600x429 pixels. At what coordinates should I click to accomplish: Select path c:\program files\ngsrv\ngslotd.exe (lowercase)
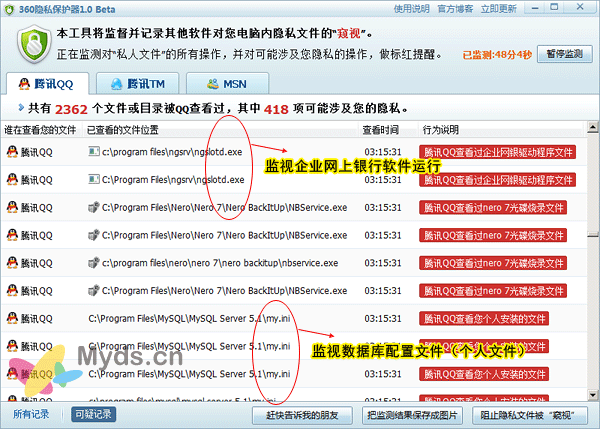(x=172, y=152)
